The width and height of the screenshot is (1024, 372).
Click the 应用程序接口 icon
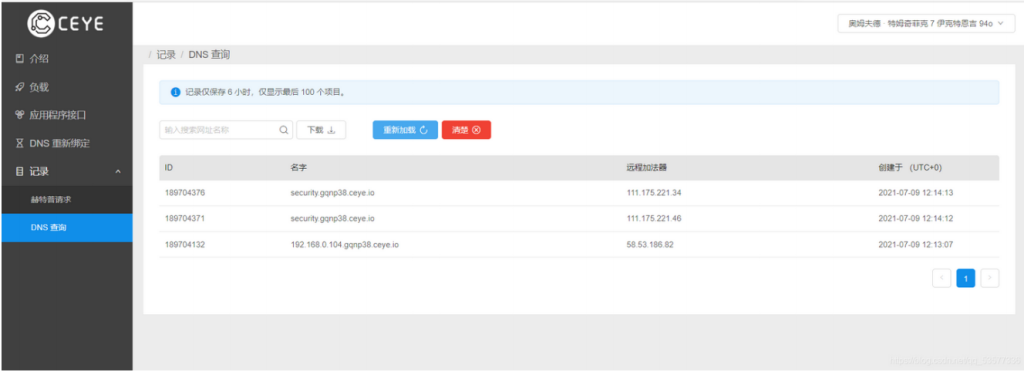20,115
